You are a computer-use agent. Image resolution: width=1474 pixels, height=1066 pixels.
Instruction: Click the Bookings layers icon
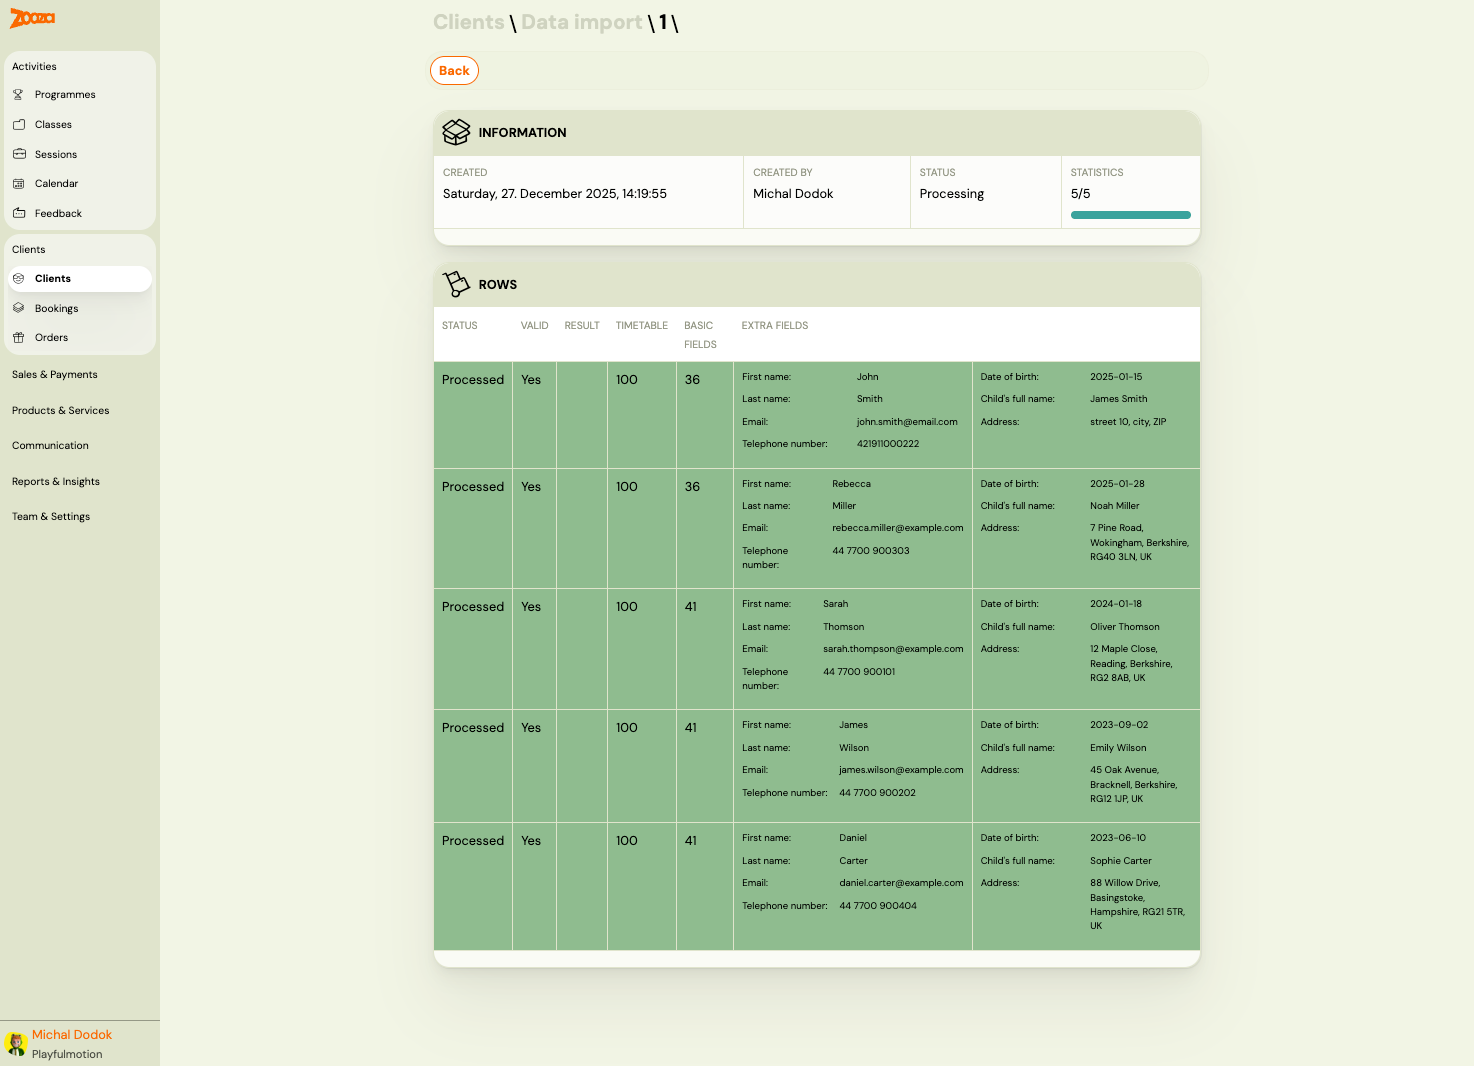18,308
